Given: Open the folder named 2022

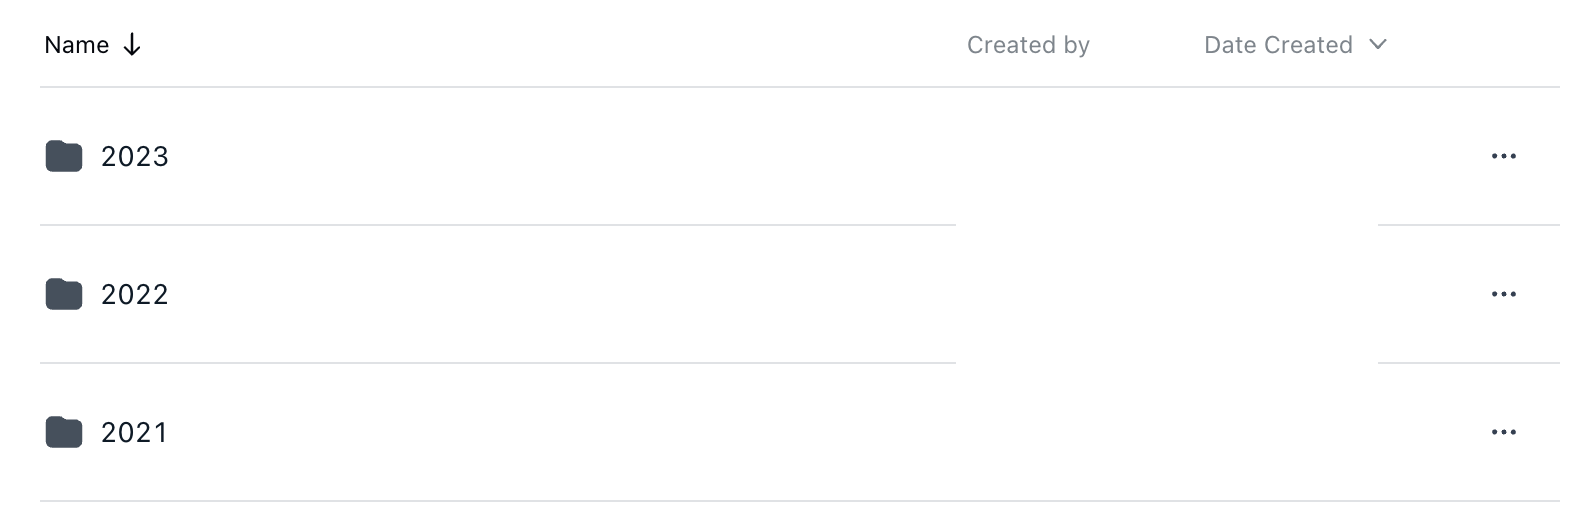Looking at the screenshot, I should pyautogui.click(x=135, y=294).
